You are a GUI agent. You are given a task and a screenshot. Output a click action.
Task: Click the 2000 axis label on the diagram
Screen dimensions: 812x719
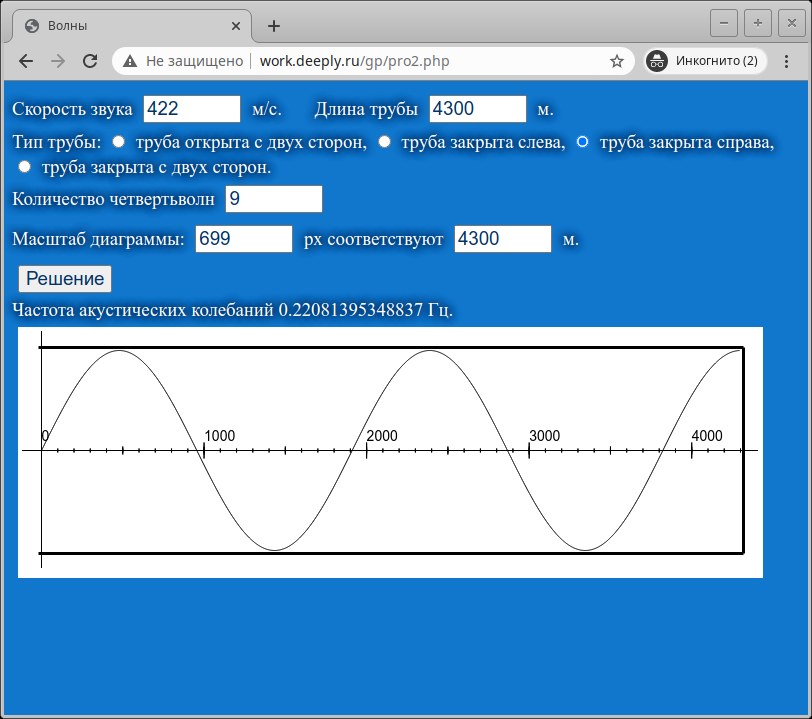(x=382, y=436)
